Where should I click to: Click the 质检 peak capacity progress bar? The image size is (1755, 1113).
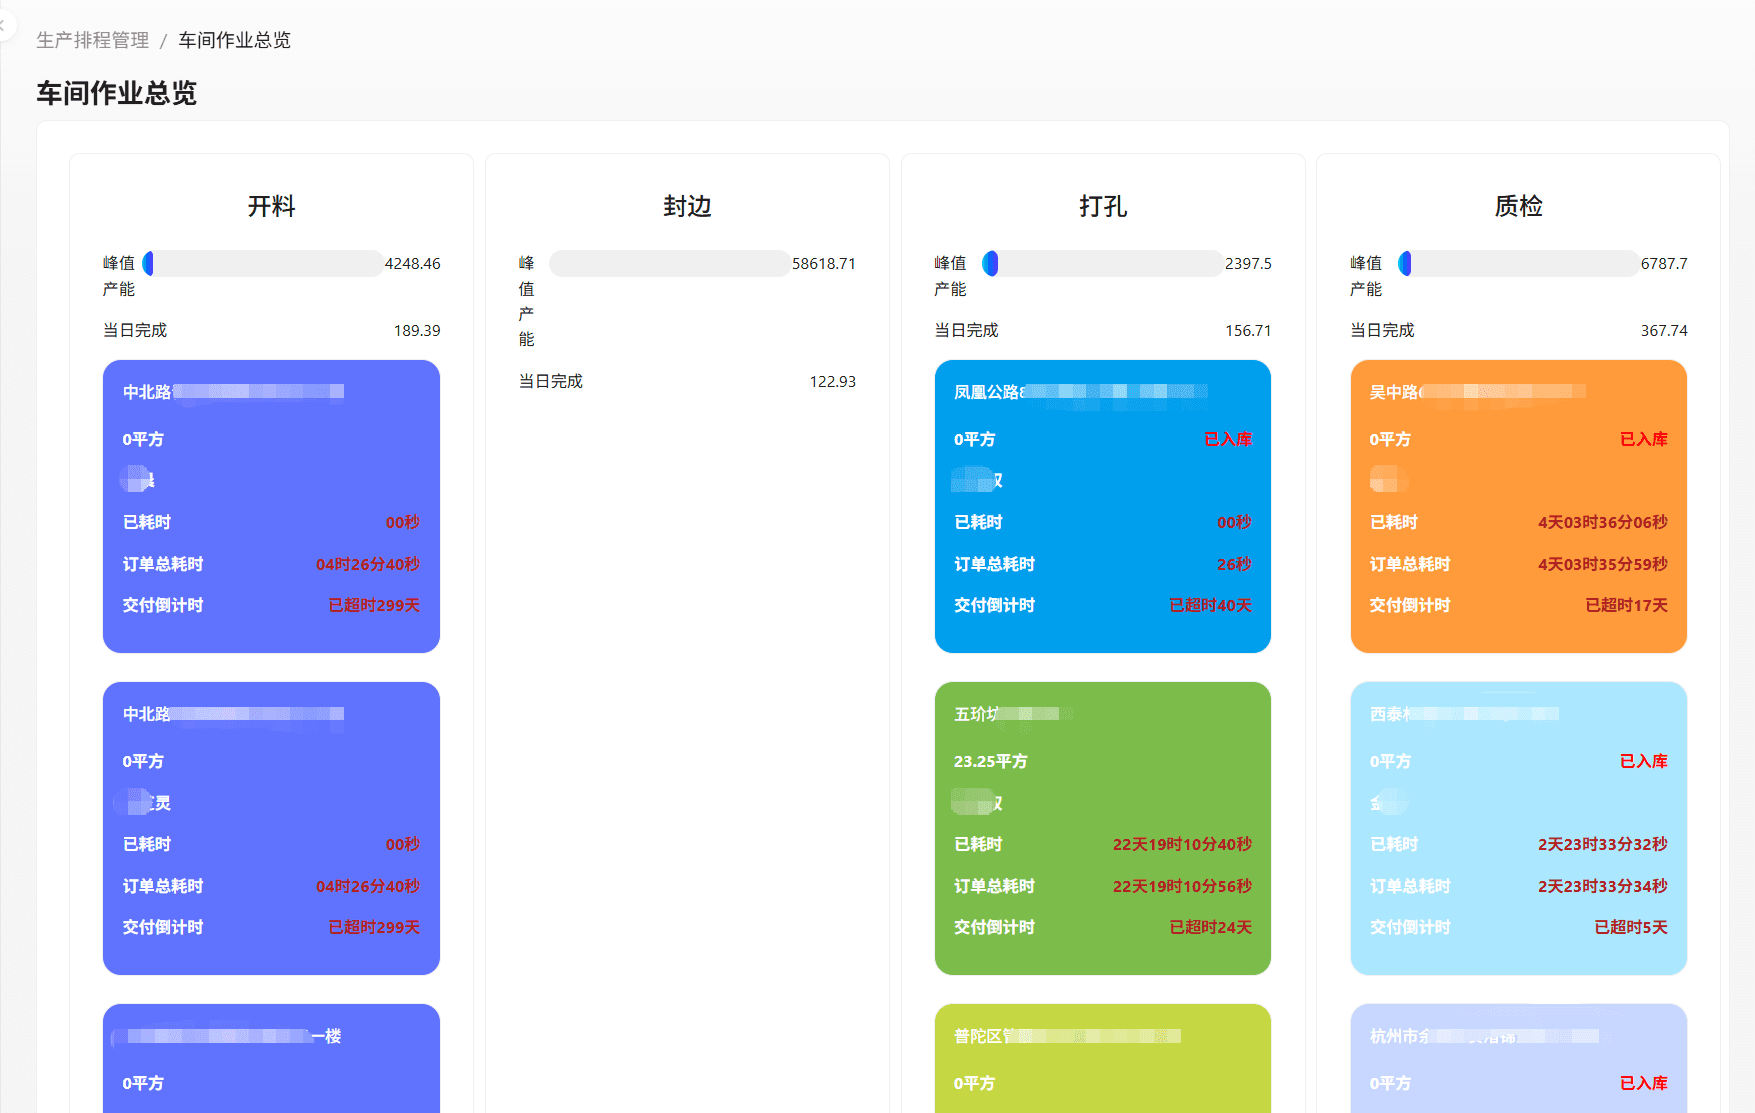[x=1518, y=263]
